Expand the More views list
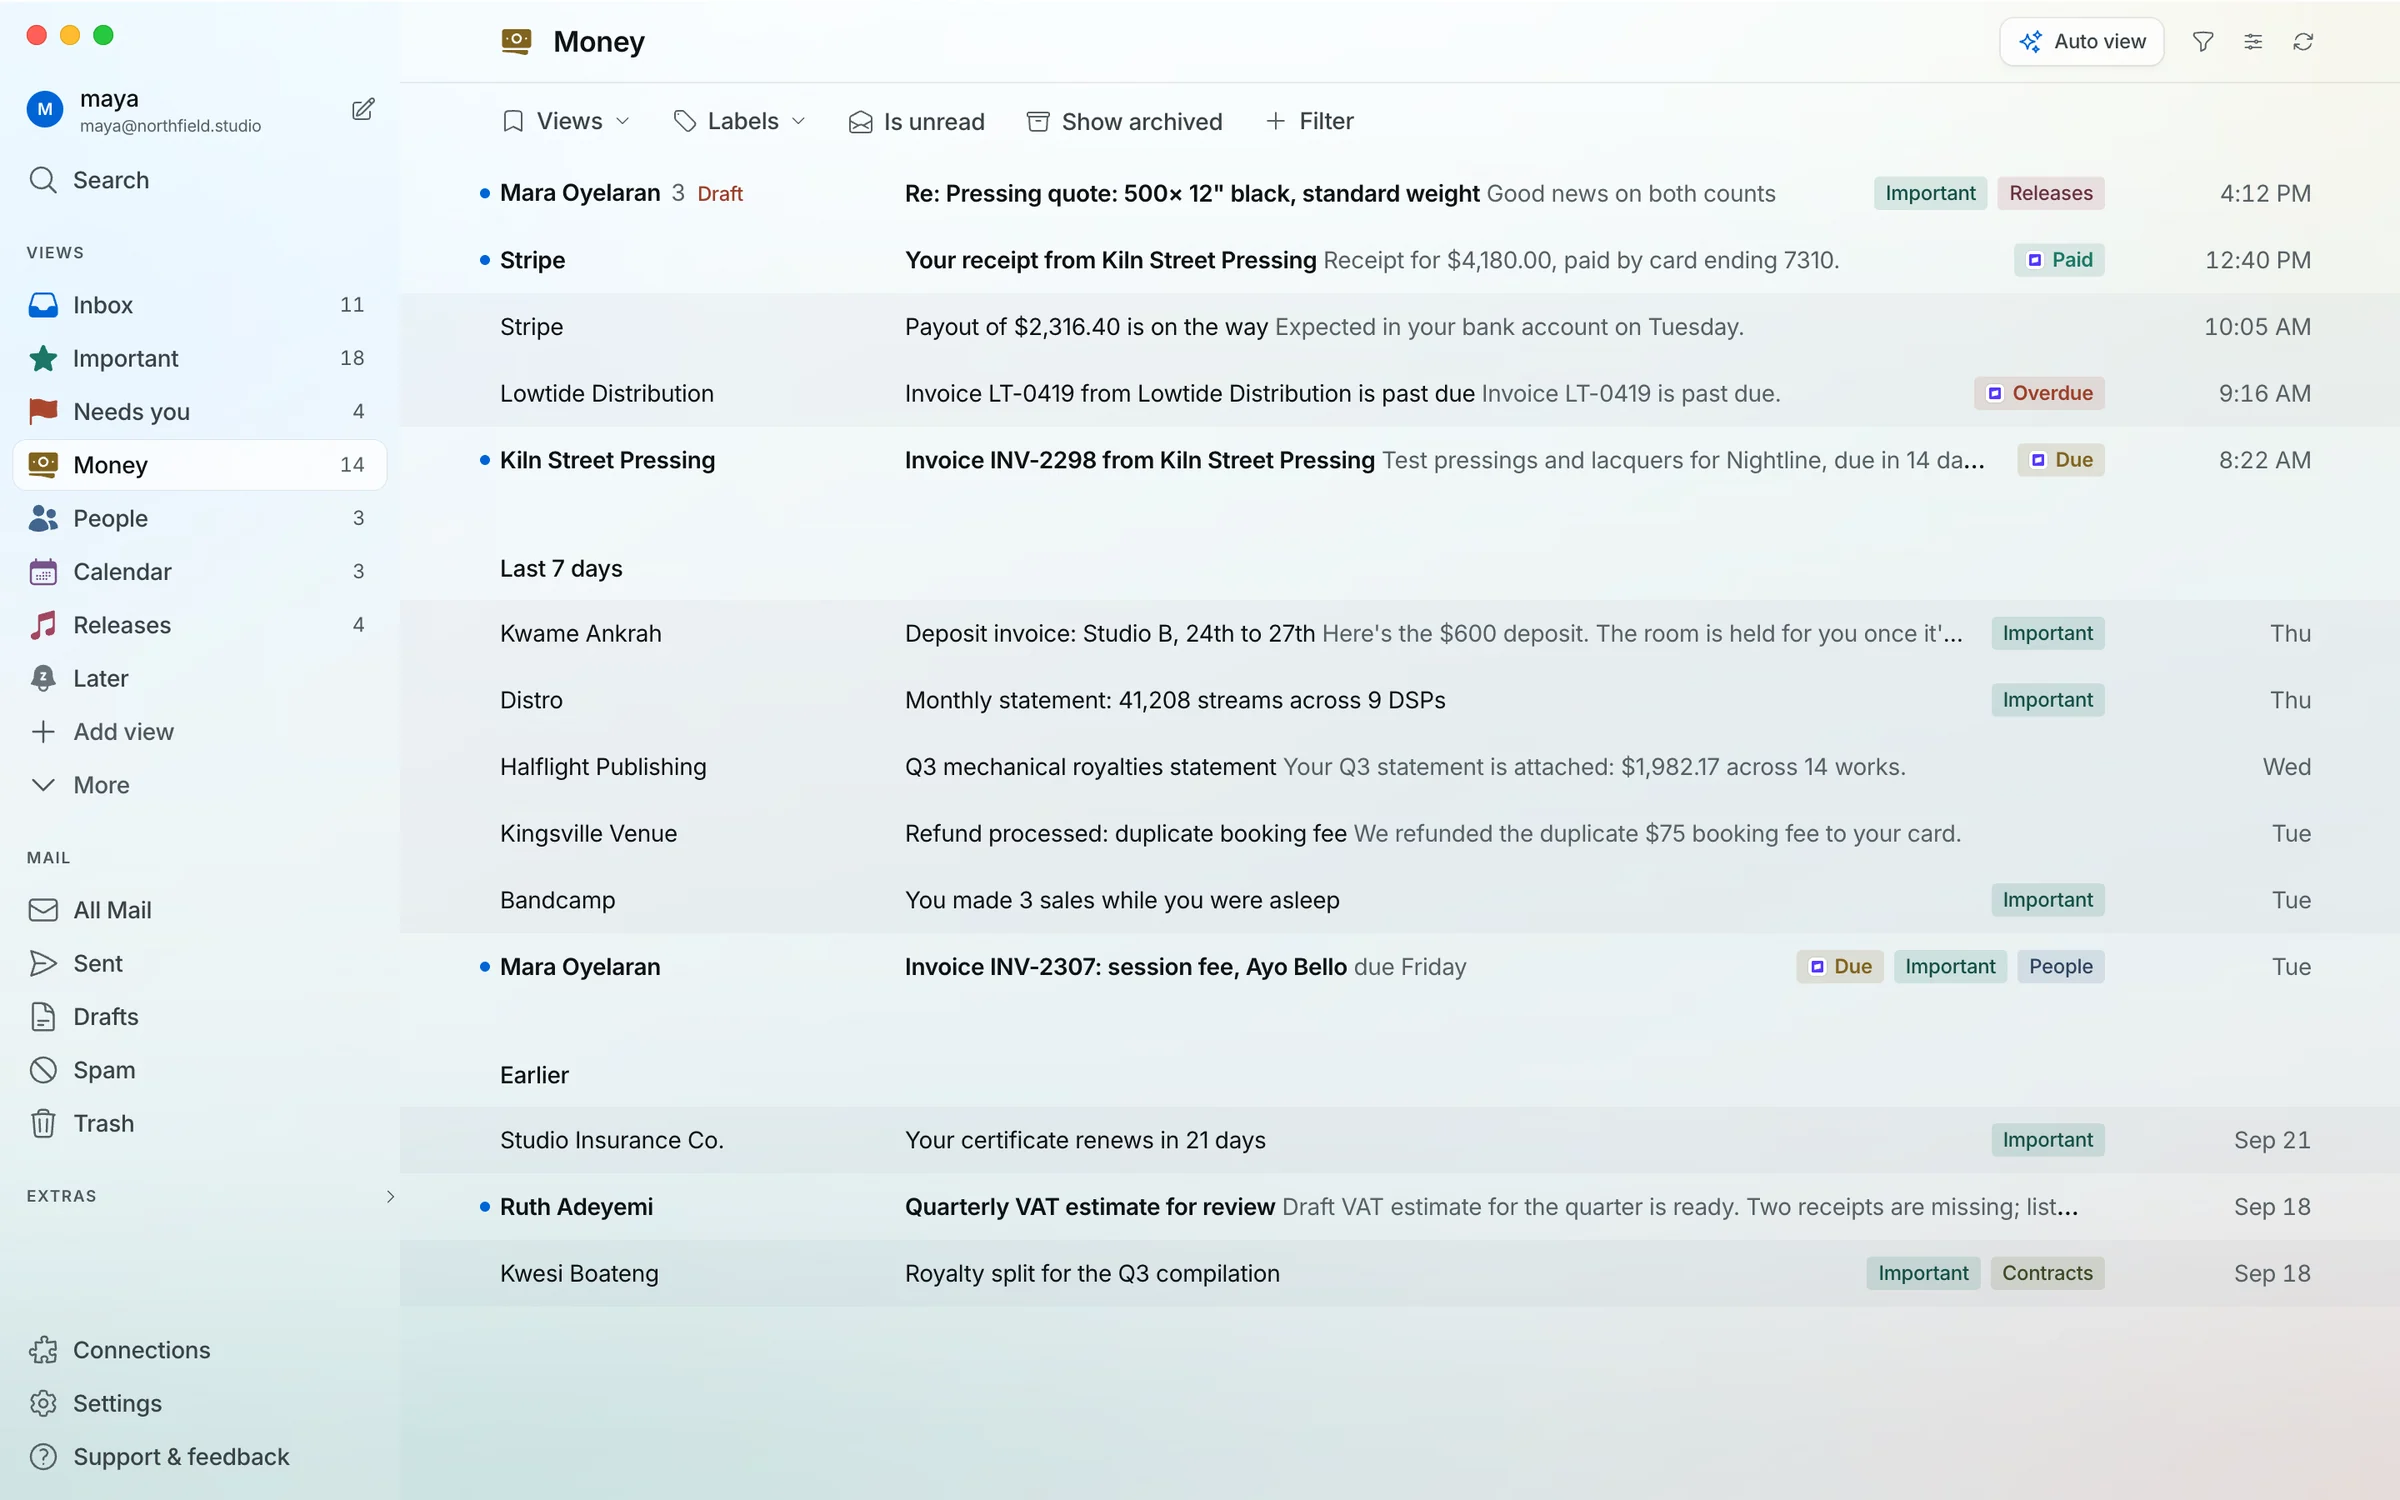The width and height of the screenshot is (2400, 1500). pos(200,785)
